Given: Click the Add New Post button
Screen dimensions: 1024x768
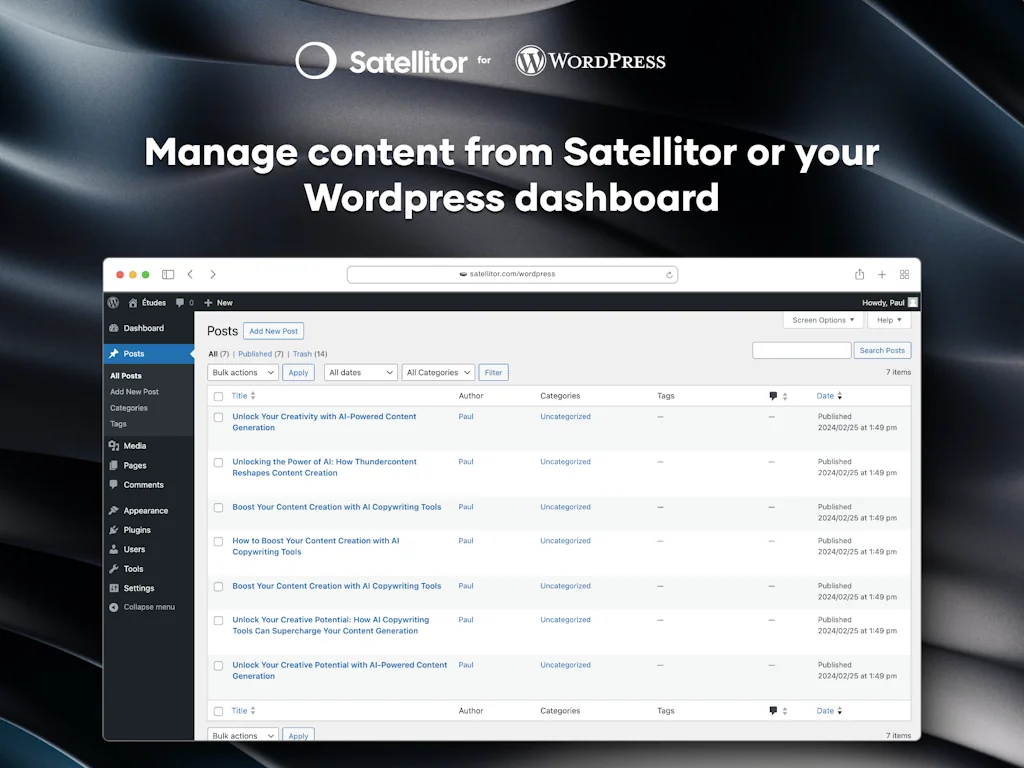Looking at the screenshot, I should (x=273, y=331).
